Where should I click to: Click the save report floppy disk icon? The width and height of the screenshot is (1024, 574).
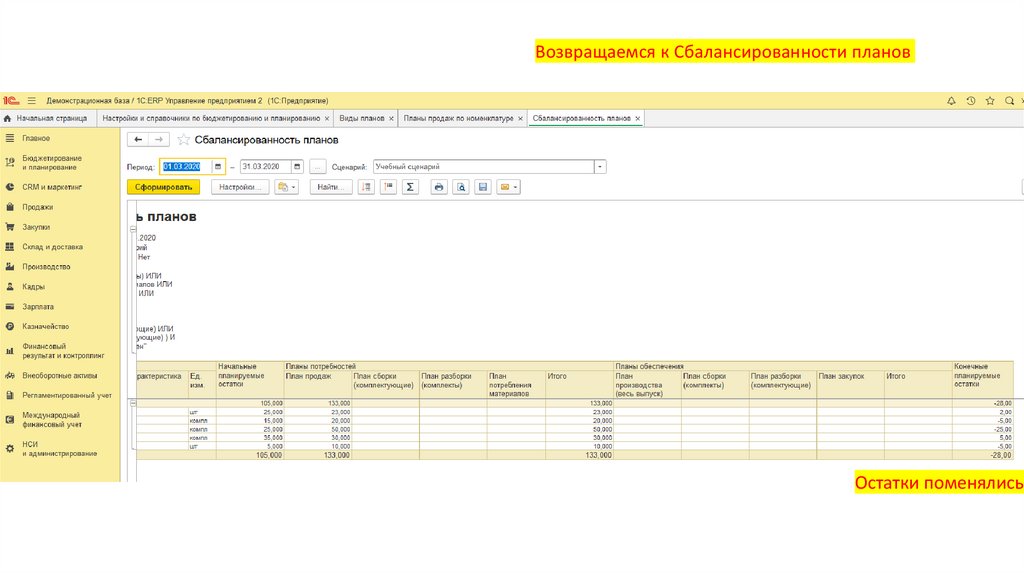tap(483, 187)
